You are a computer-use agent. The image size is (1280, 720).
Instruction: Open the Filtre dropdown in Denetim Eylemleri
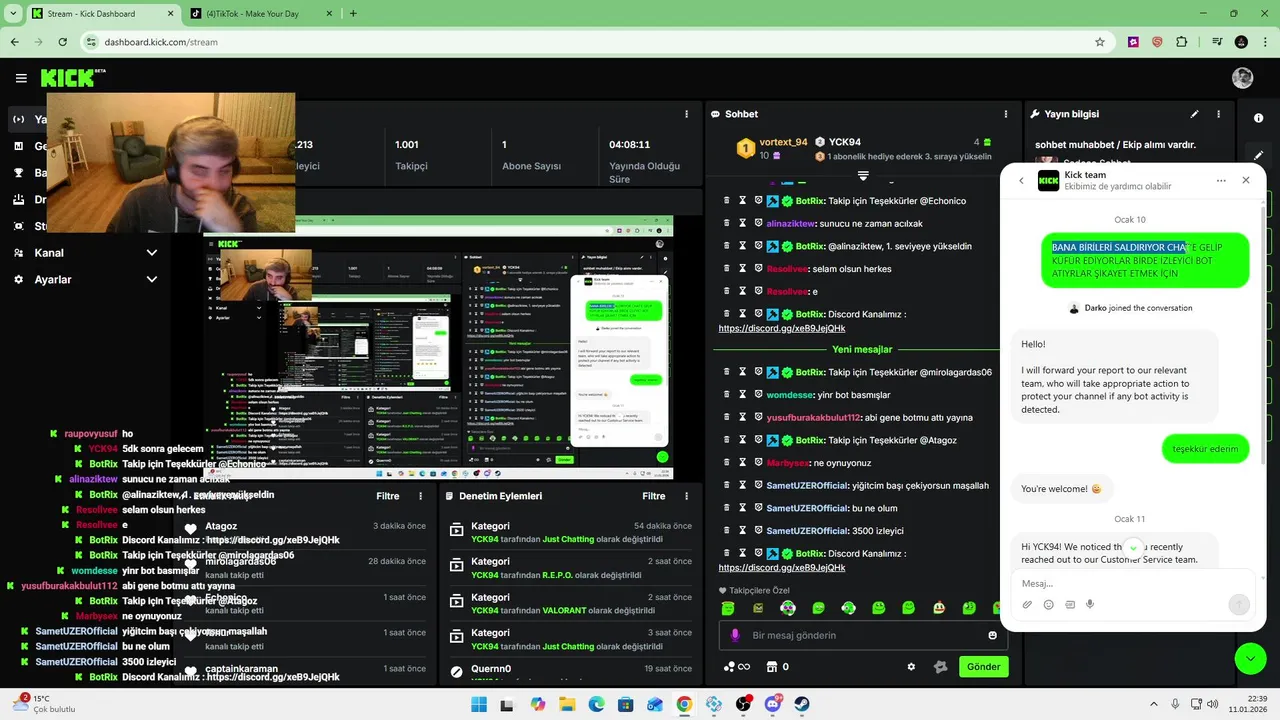654,496
